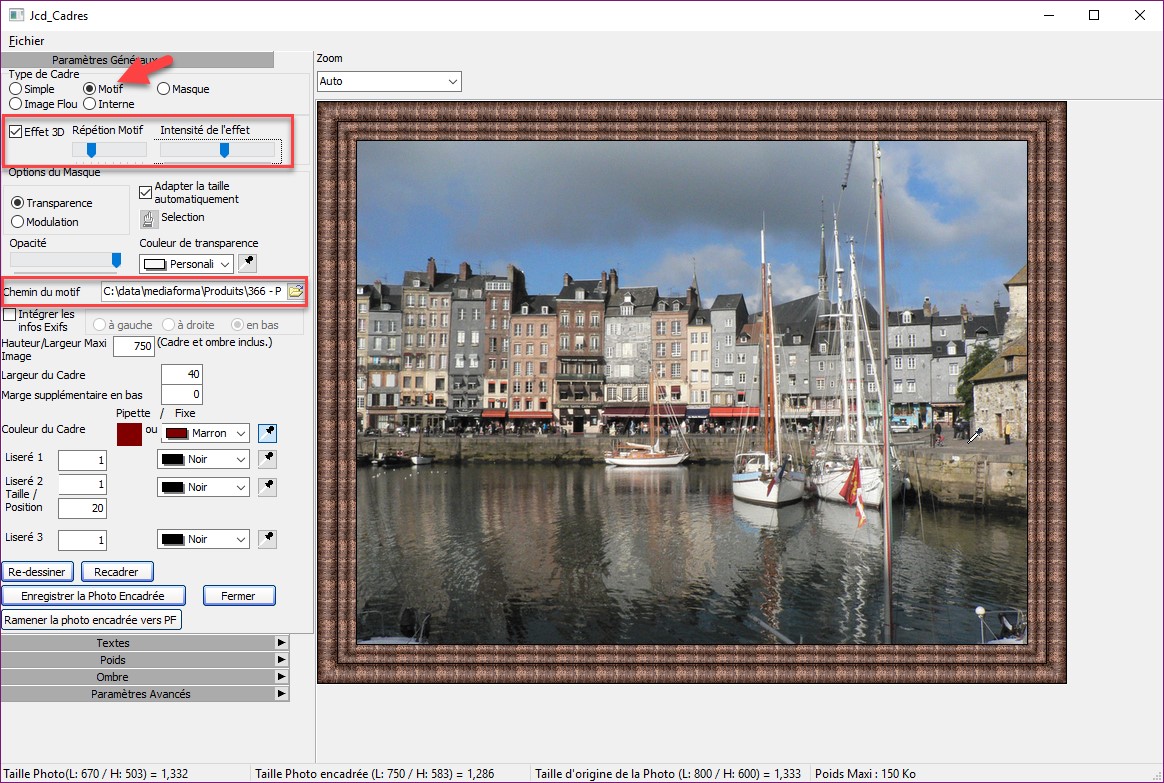Click the Largeur du Cadre input field

click(x=181, y=375)
